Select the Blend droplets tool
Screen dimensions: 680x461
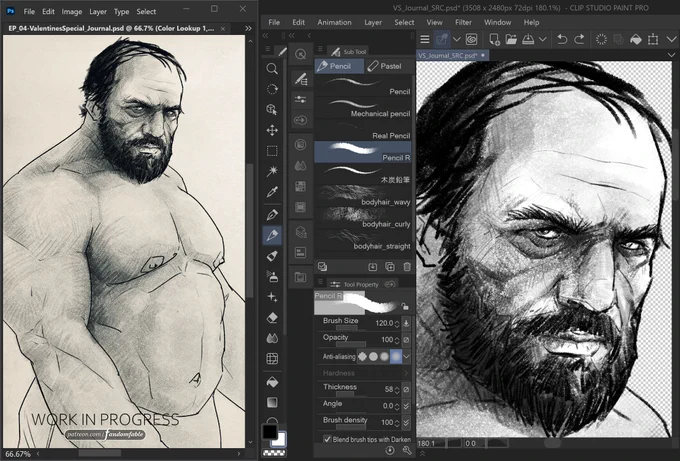[272, 338]
